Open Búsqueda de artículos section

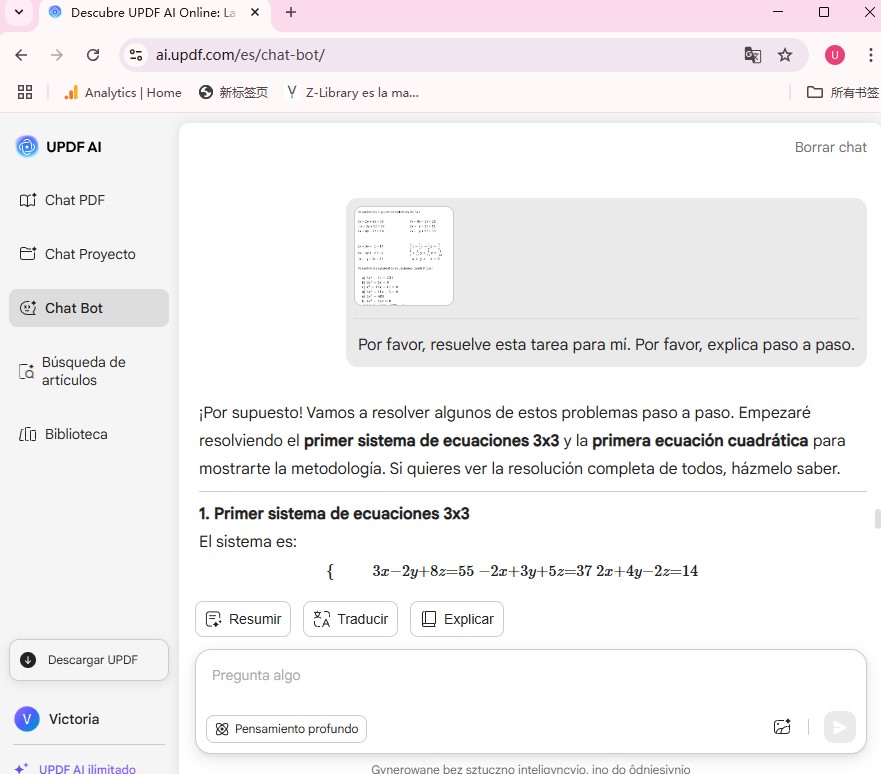tap(72, 371)
